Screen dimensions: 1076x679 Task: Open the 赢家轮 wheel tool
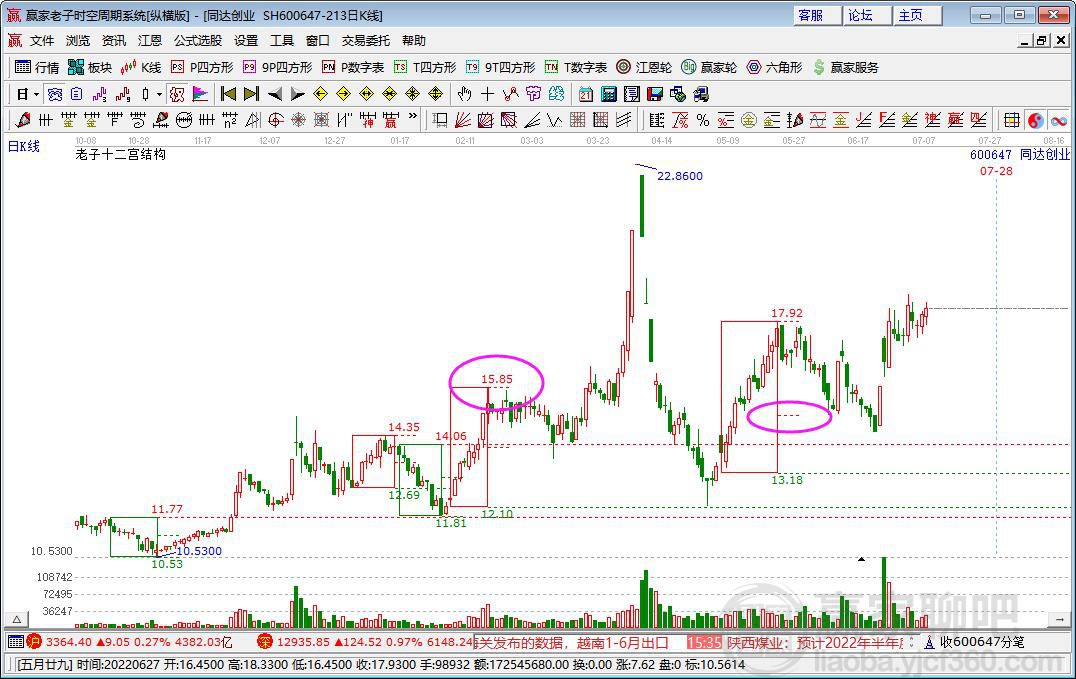pyautogui.click(x=709, y=67)
